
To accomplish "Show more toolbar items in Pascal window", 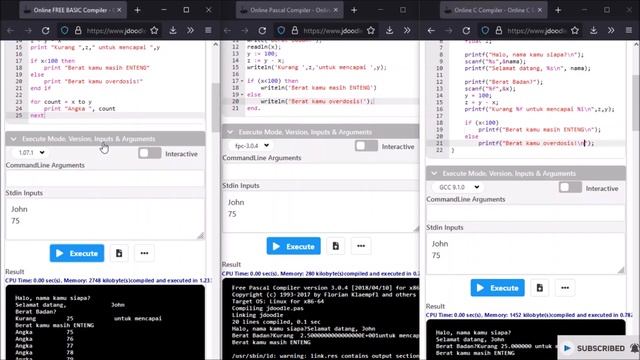I will (407, 30).
